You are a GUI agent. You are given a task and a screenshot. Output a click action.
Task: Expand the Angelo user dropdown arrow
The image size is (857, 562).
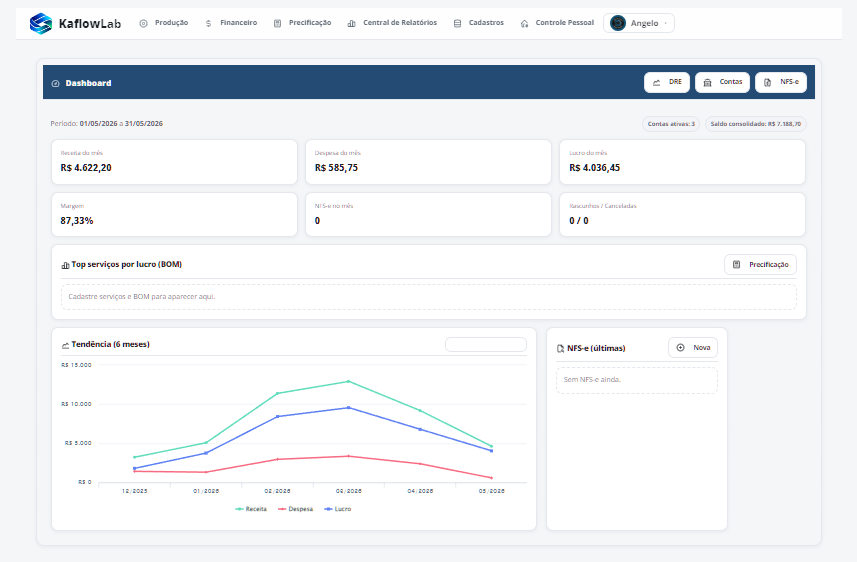tap(665, 24)
